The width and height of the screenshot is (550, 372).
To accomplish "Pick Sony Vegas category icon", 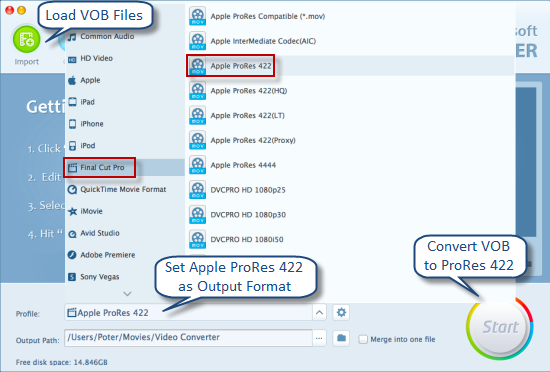I will click(x=72, y=277).
